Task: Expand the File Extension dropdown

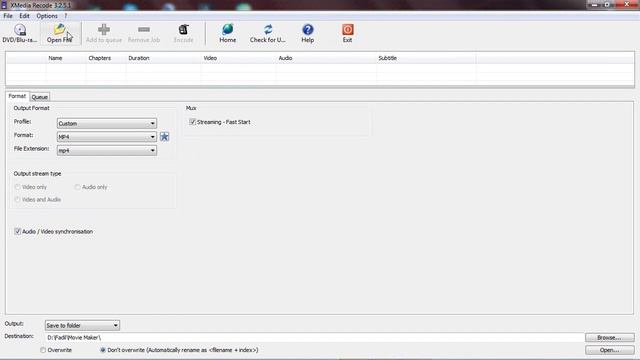Action: 107,151
